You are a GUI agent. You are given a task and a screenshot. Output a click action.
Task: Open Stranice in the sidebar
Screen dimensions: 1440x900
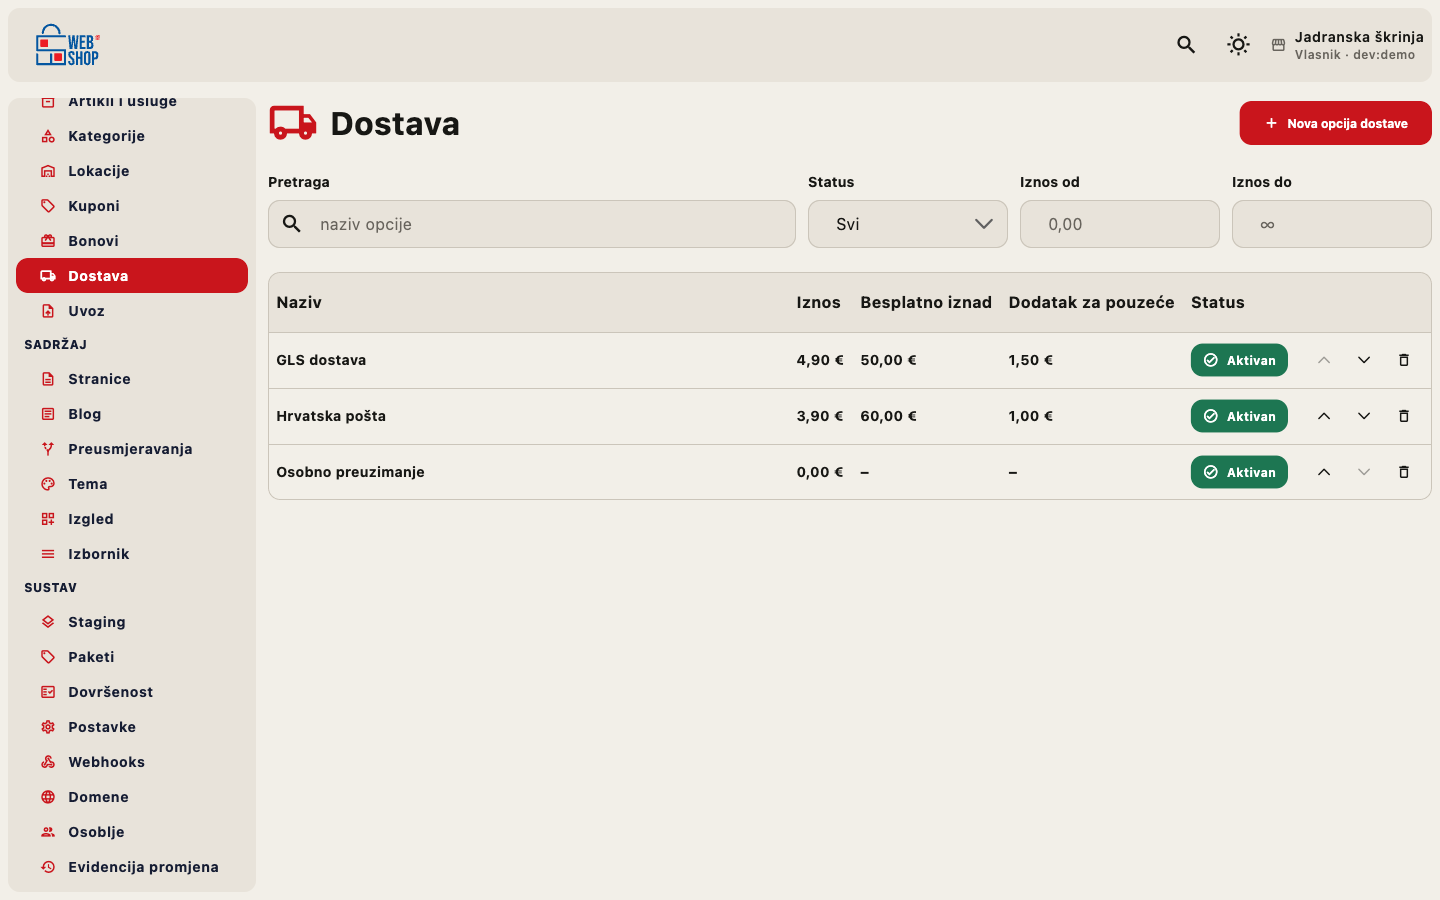click(132, 379)
